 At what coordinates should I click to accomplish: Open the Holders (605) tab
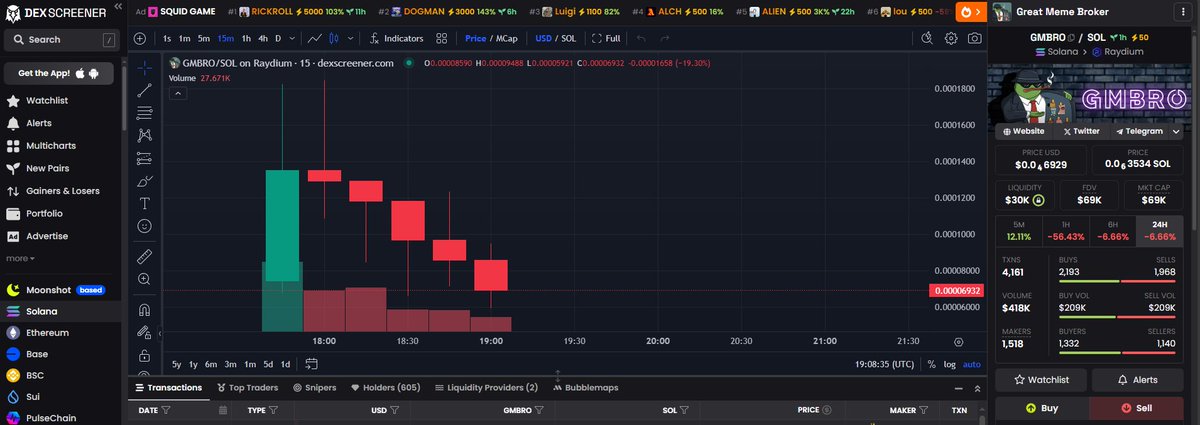pos(385,387)
